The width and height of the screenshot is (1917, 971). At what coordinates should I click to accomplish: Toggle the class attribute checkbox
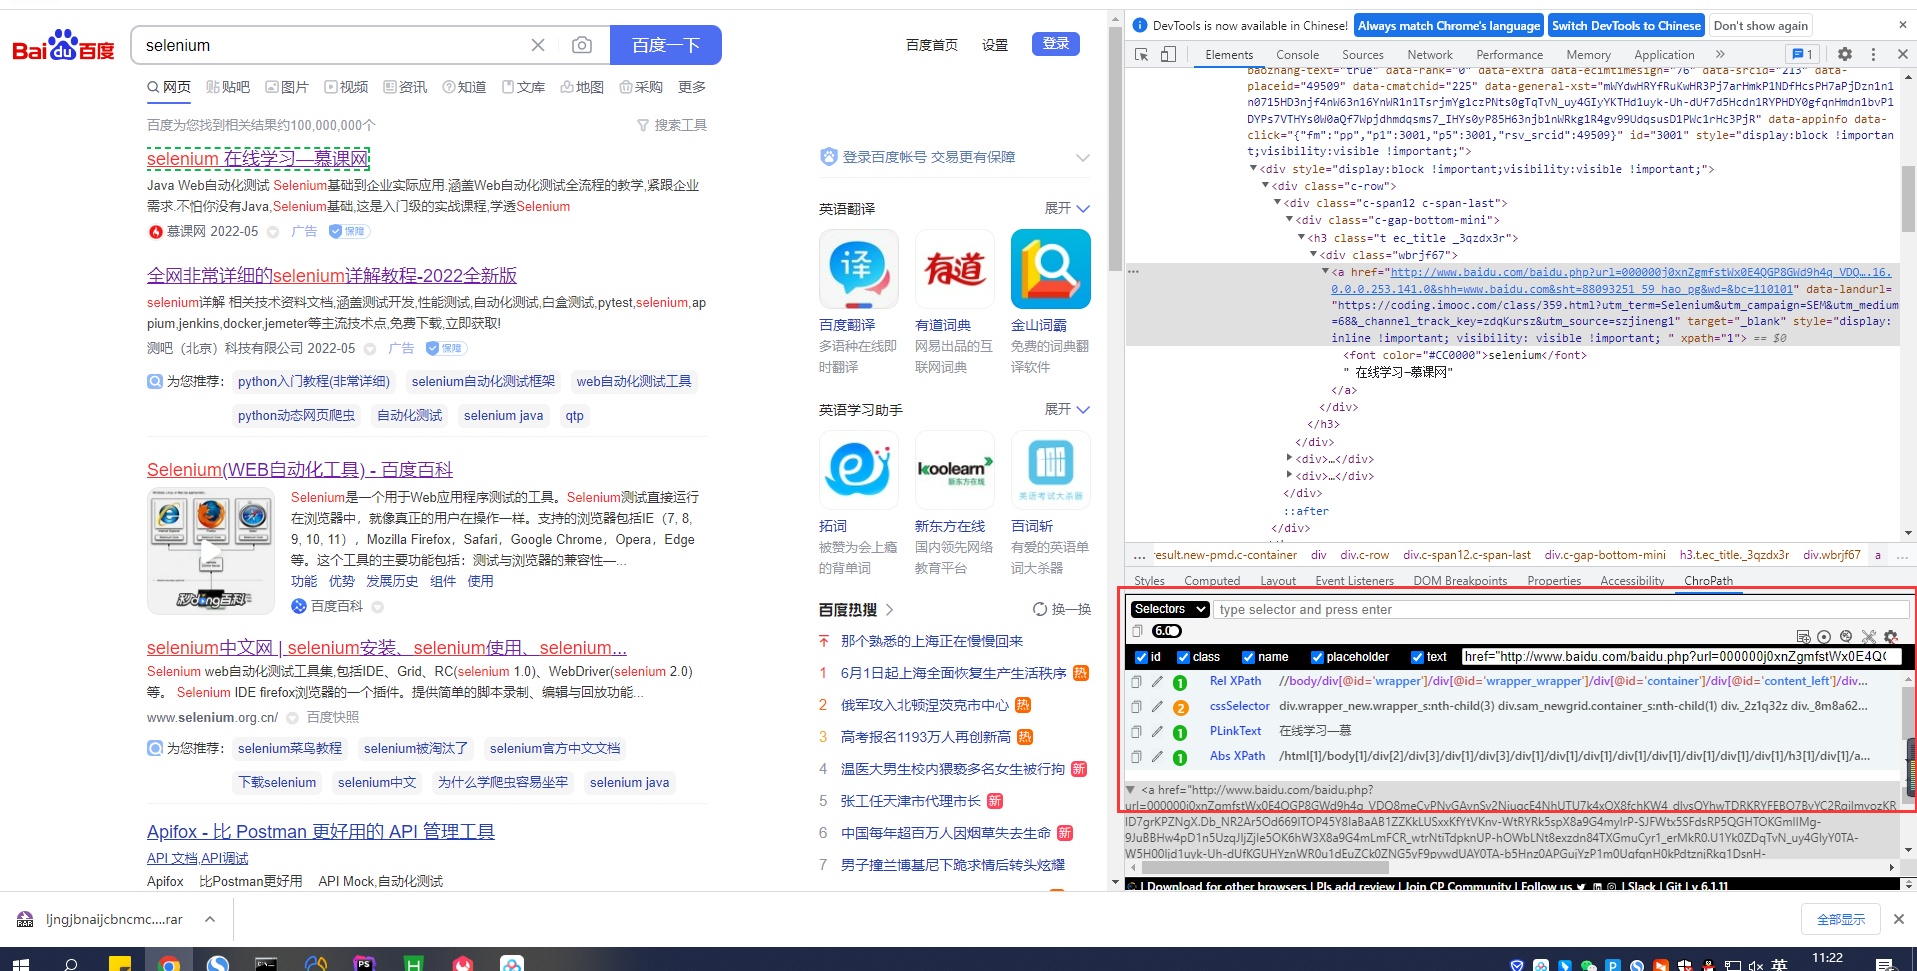1183,657
